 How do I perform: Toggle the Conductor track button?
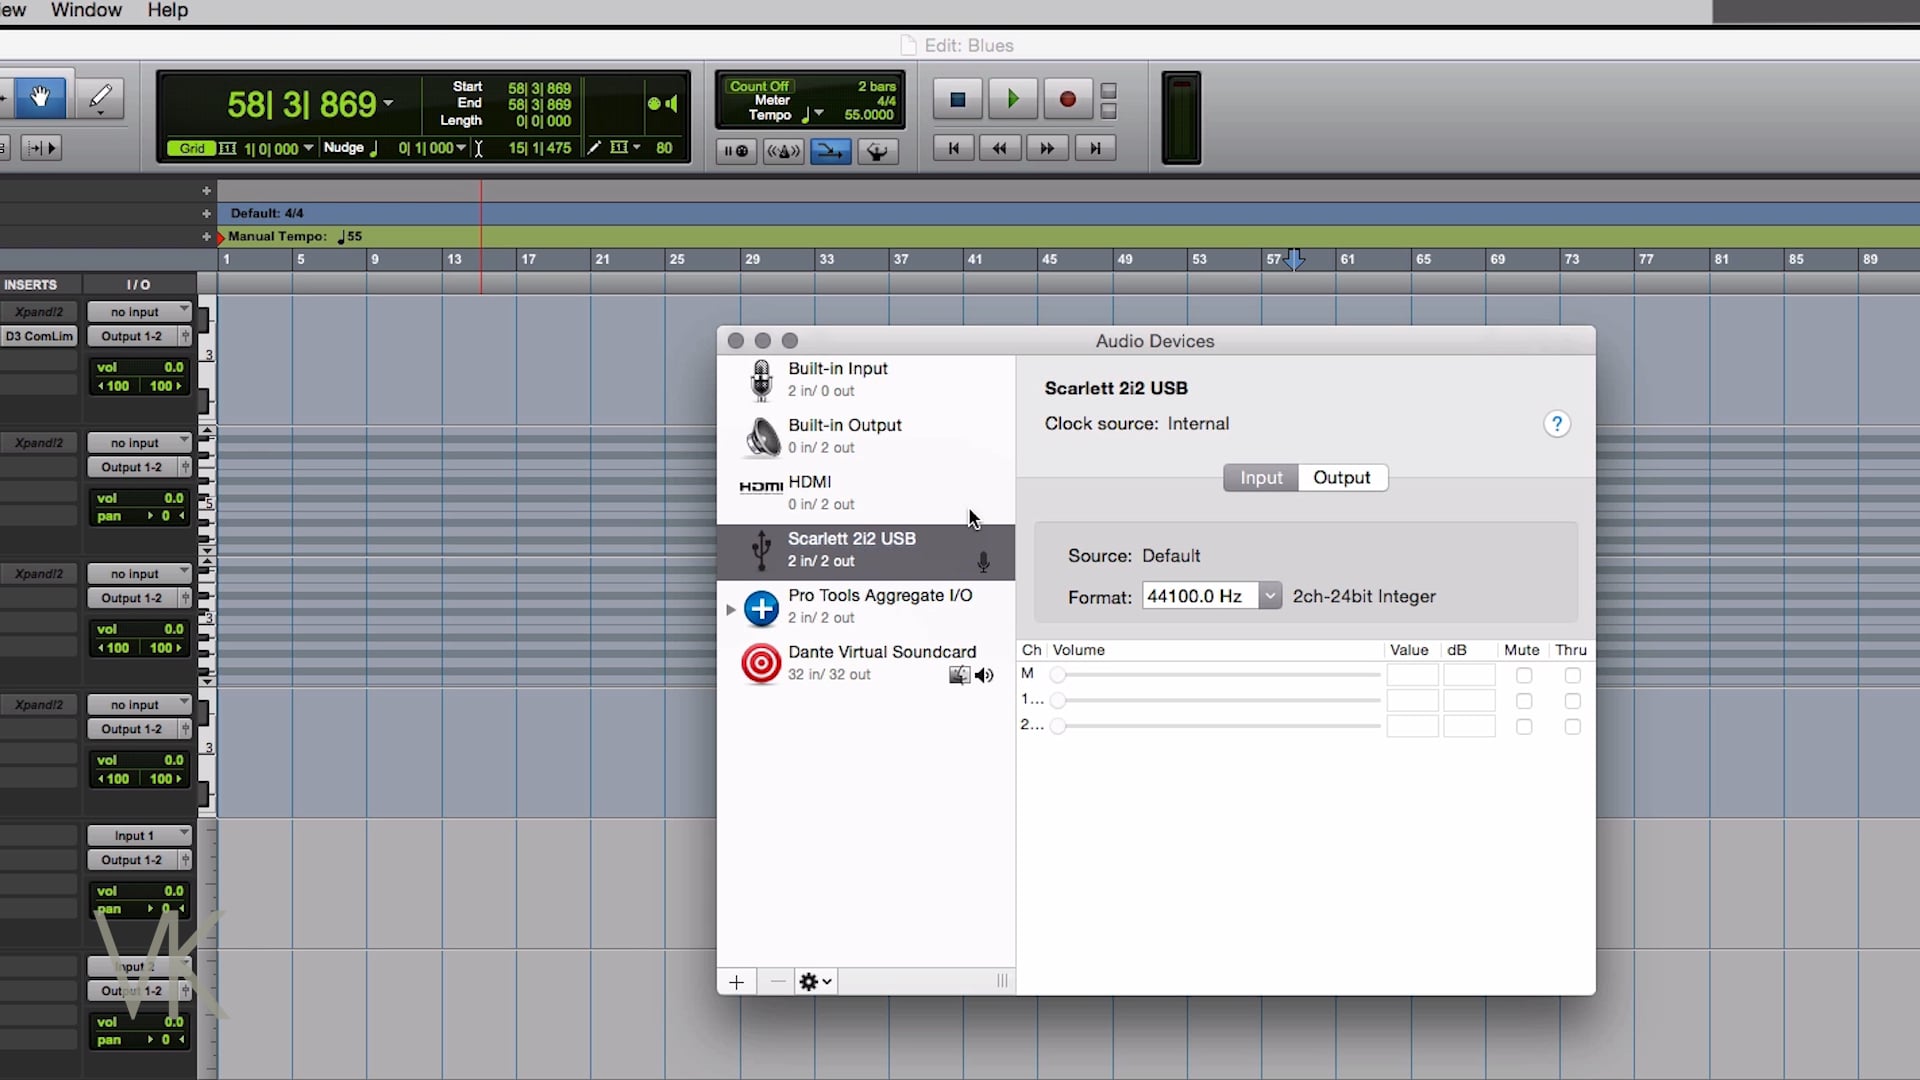click(877, 151)
